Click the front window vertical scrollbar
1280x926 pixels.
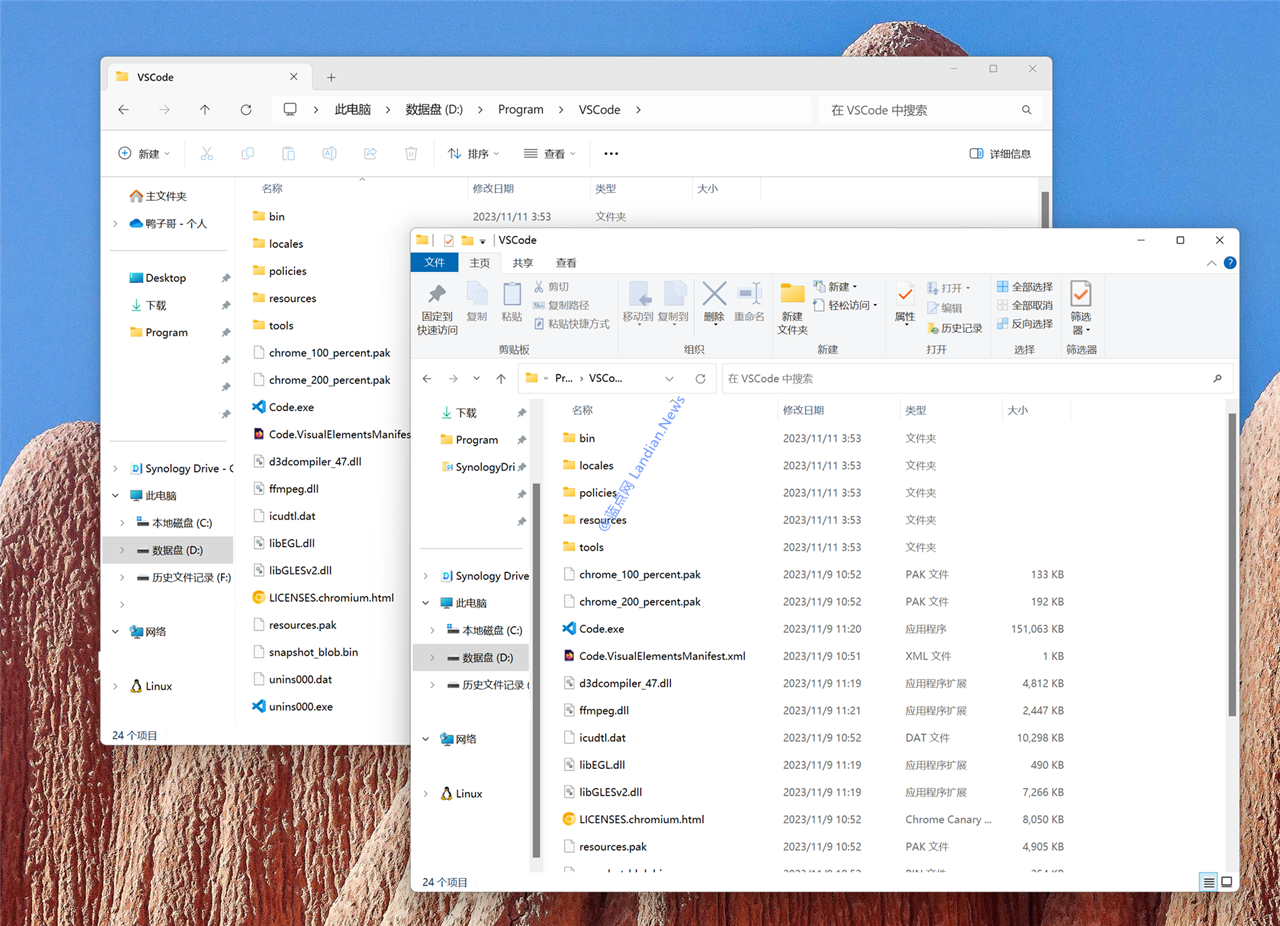tap(1231, 565)
